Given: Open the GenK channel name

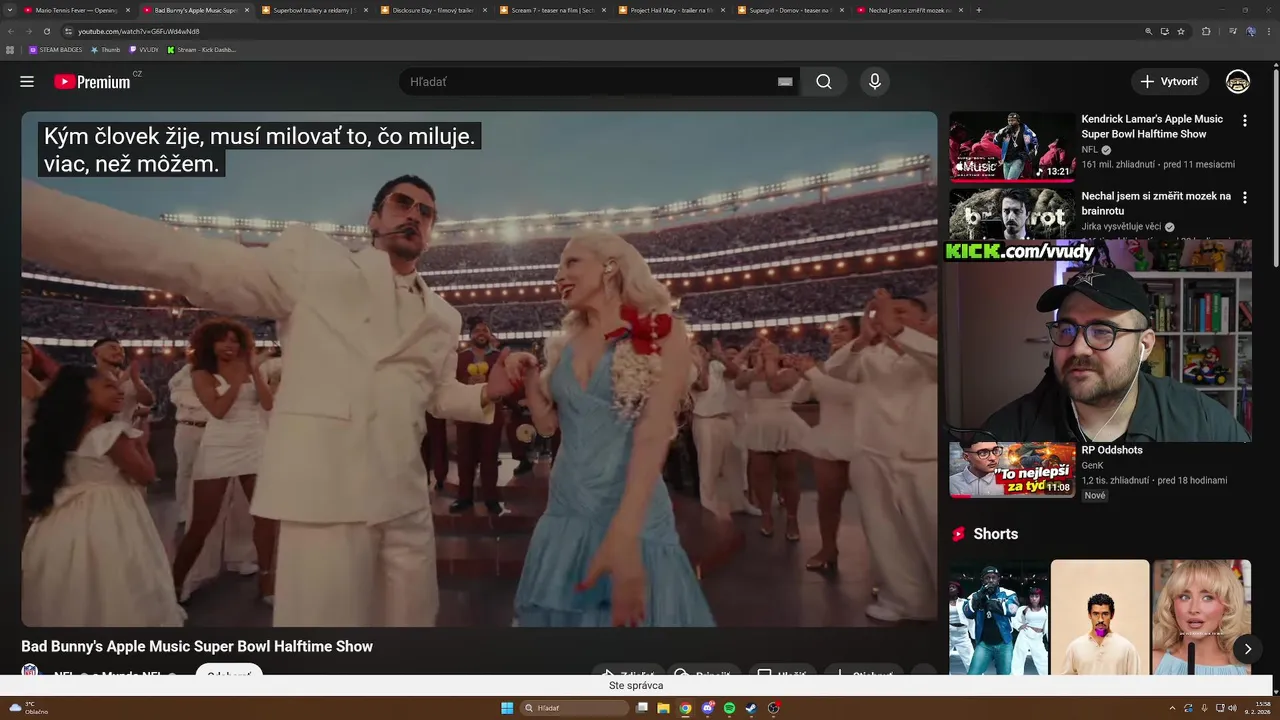Looking at the screenshot, I should pyautogui.click(x=1092, y=466).
